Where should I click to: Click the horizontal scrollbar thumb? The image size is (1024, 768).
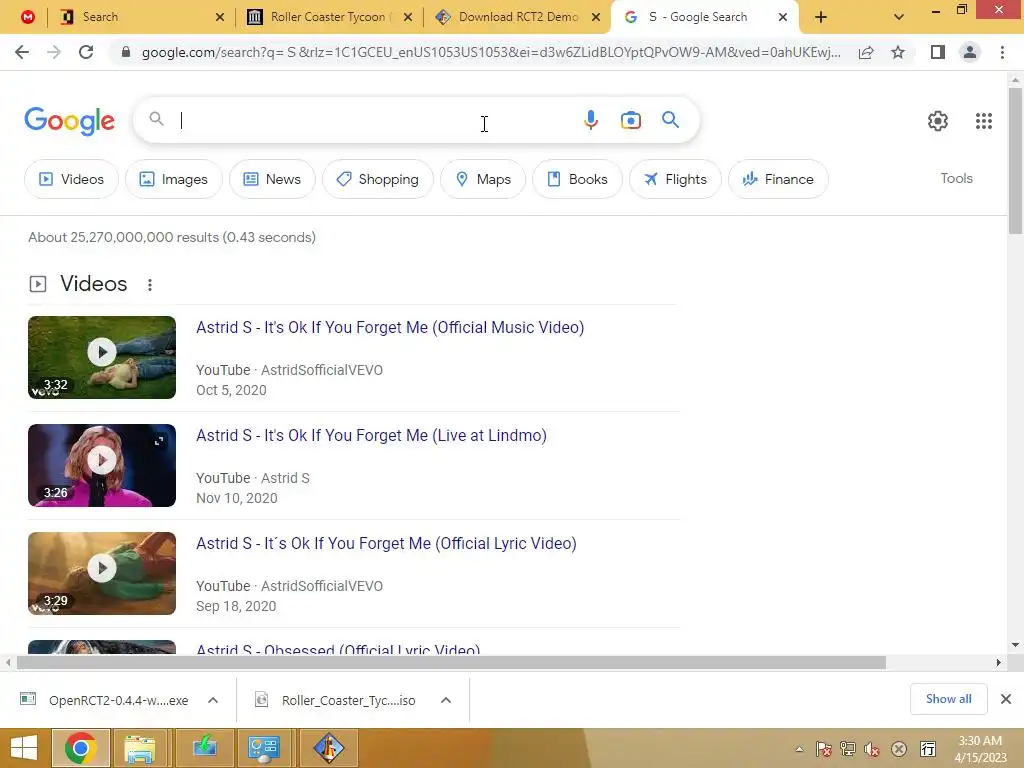tap(451, 662)
